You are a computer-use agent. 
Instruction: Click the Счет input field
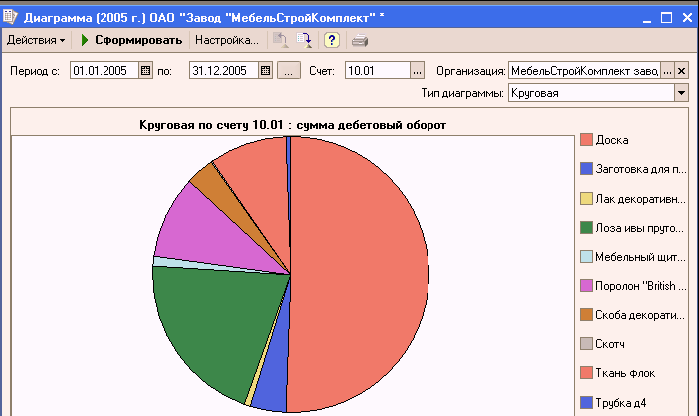pos(377,71)
